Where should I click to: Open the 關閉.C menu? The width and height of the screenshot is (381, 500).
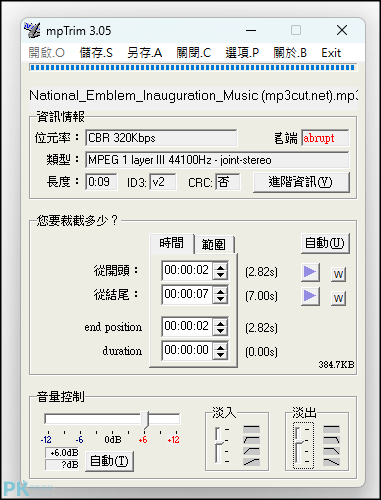(x=194, y=53)
